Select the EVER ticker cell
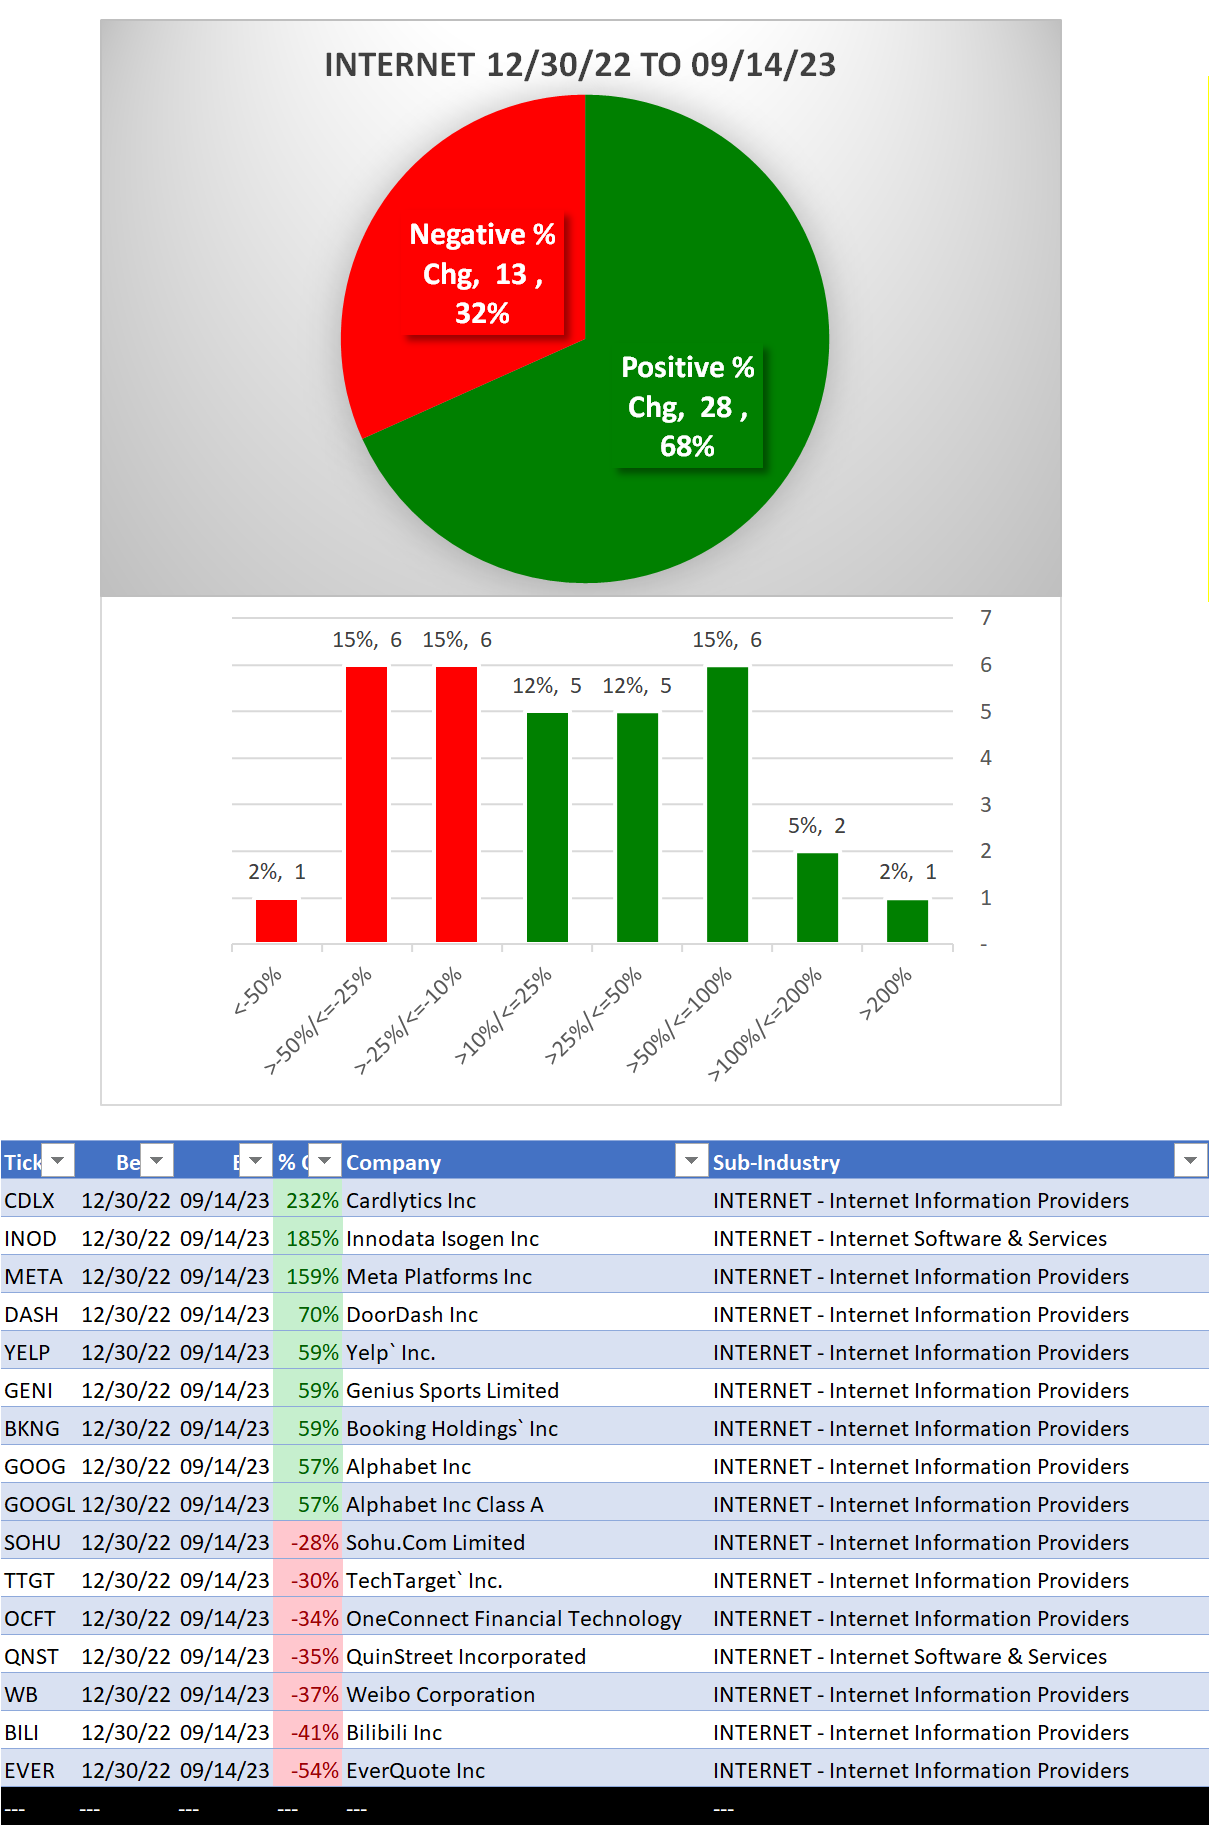1209x1825 pixels. pos(39,1770)
